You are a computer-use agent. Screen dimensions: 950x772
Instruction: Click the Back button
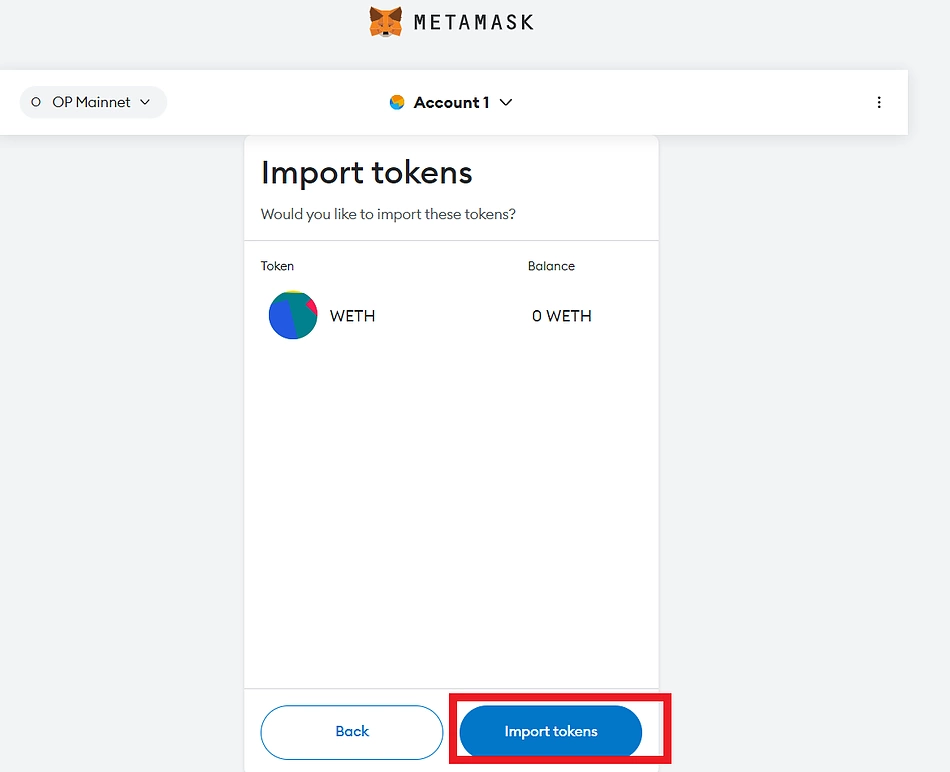[x=351, y=731]
